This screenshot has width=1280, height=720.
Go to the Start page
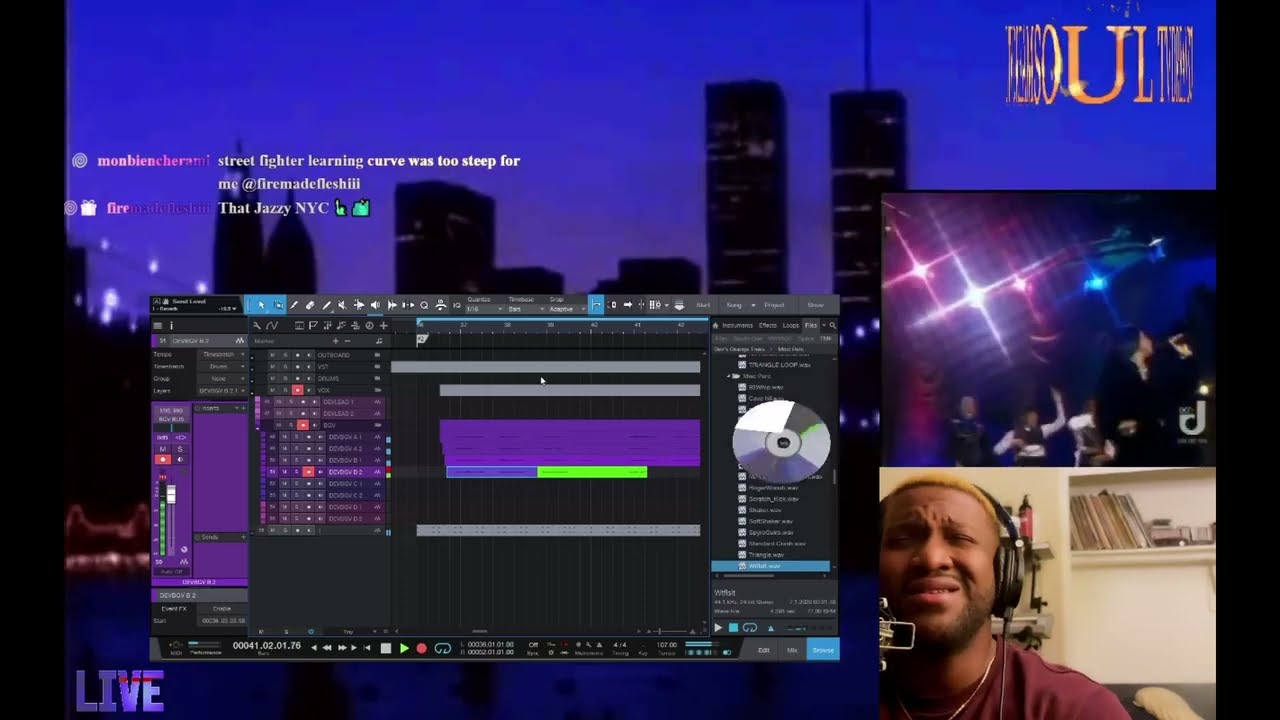703,305
